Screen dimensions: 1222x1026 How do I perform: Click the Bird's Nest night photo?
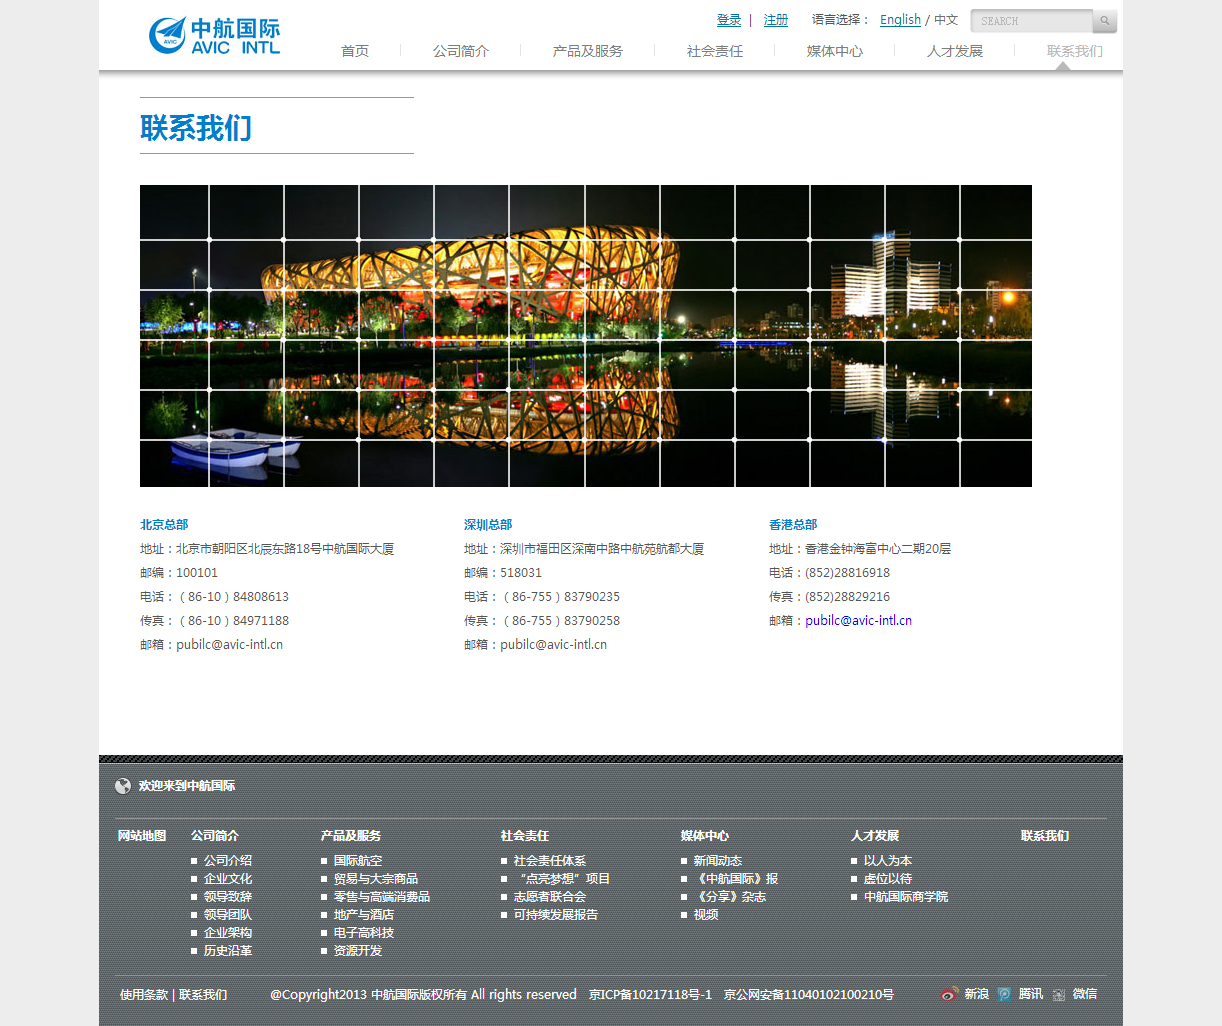pyautogui.click(x=585, y=335)
